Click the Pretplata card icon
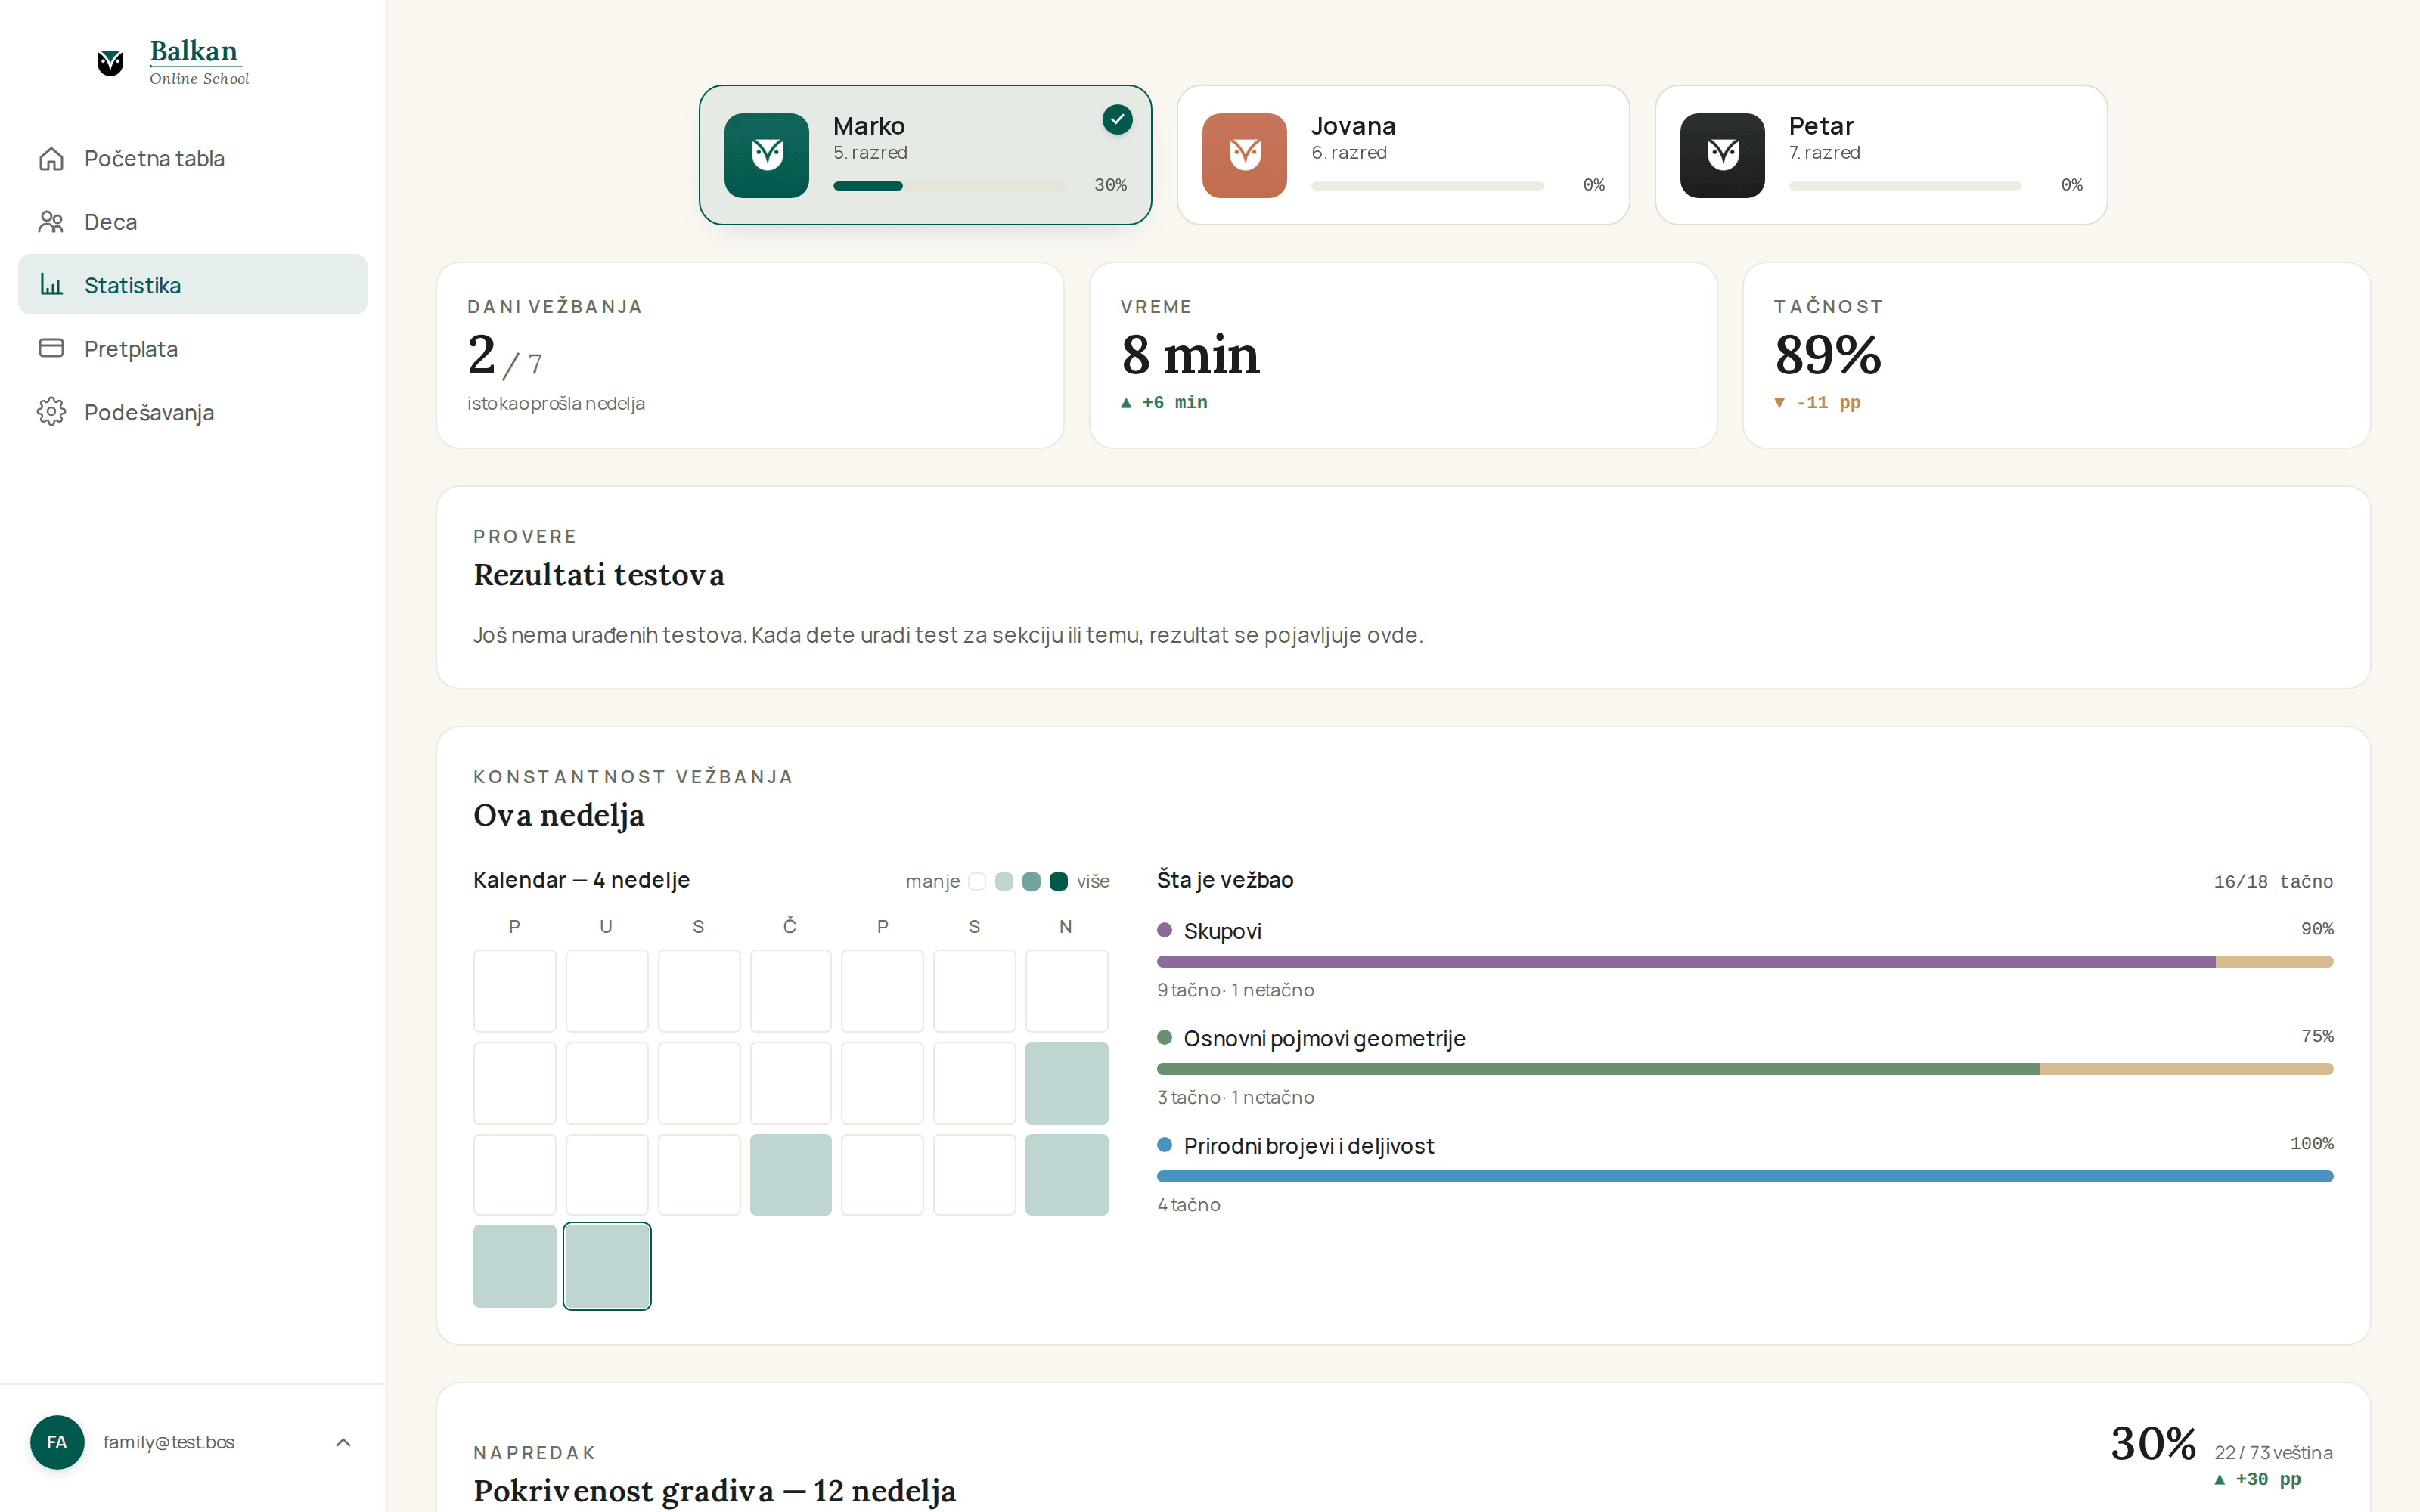The height and width of the screenshot is (1512, 2420). 51,348
